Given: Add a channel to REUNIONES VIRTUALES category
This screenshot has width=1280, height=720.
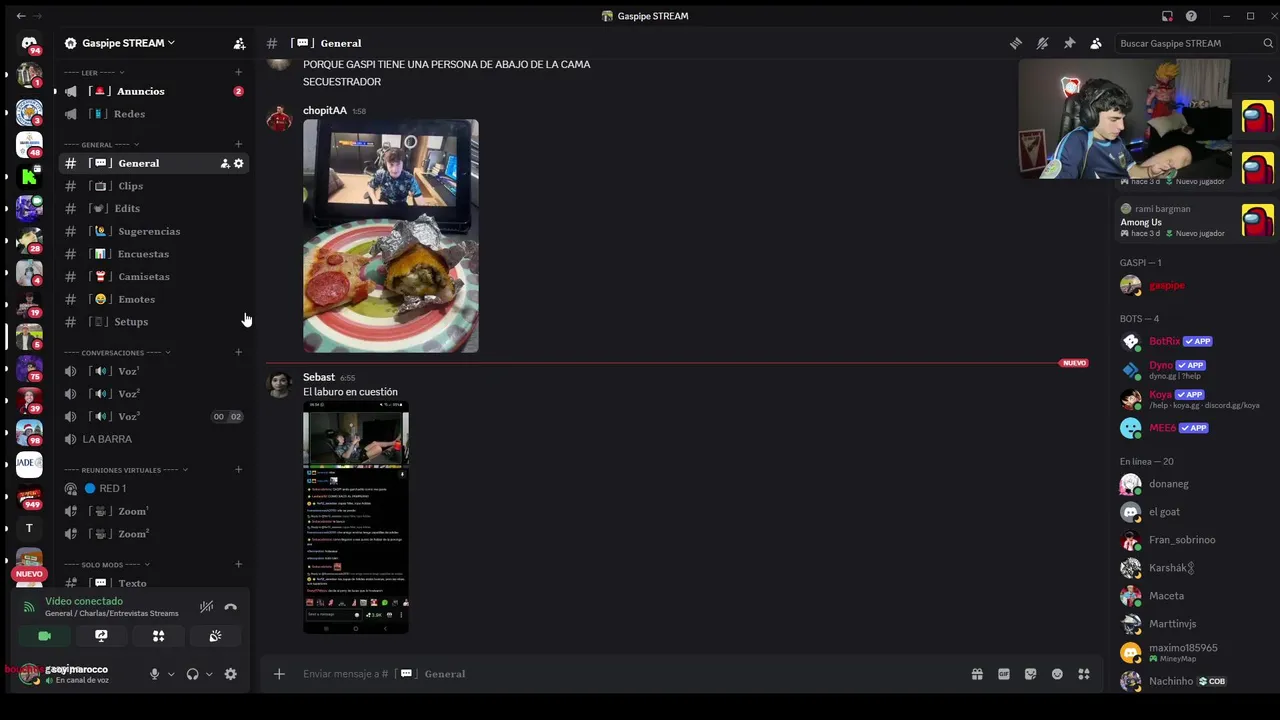Looking at the screenshot, I should [x=238, y=469].
